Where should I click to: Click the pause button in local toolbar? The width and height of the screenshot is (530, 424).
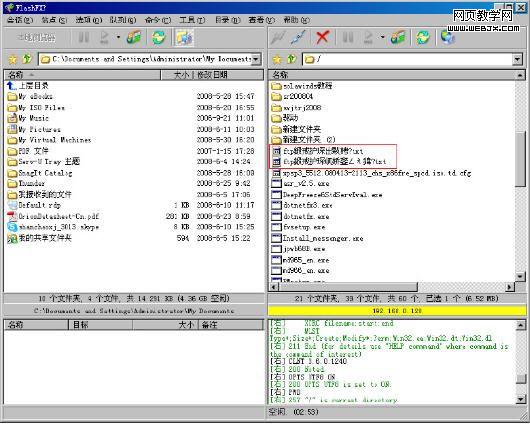83,37
